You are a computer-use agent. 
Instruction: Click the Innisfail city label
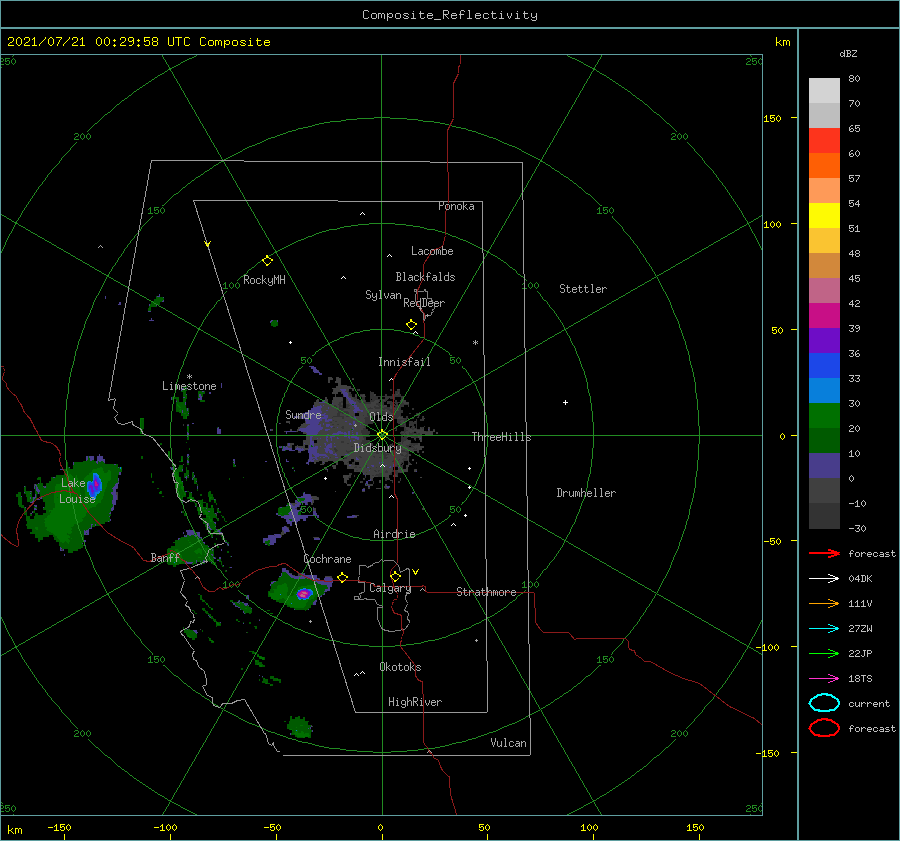click(x=404, y=362)
